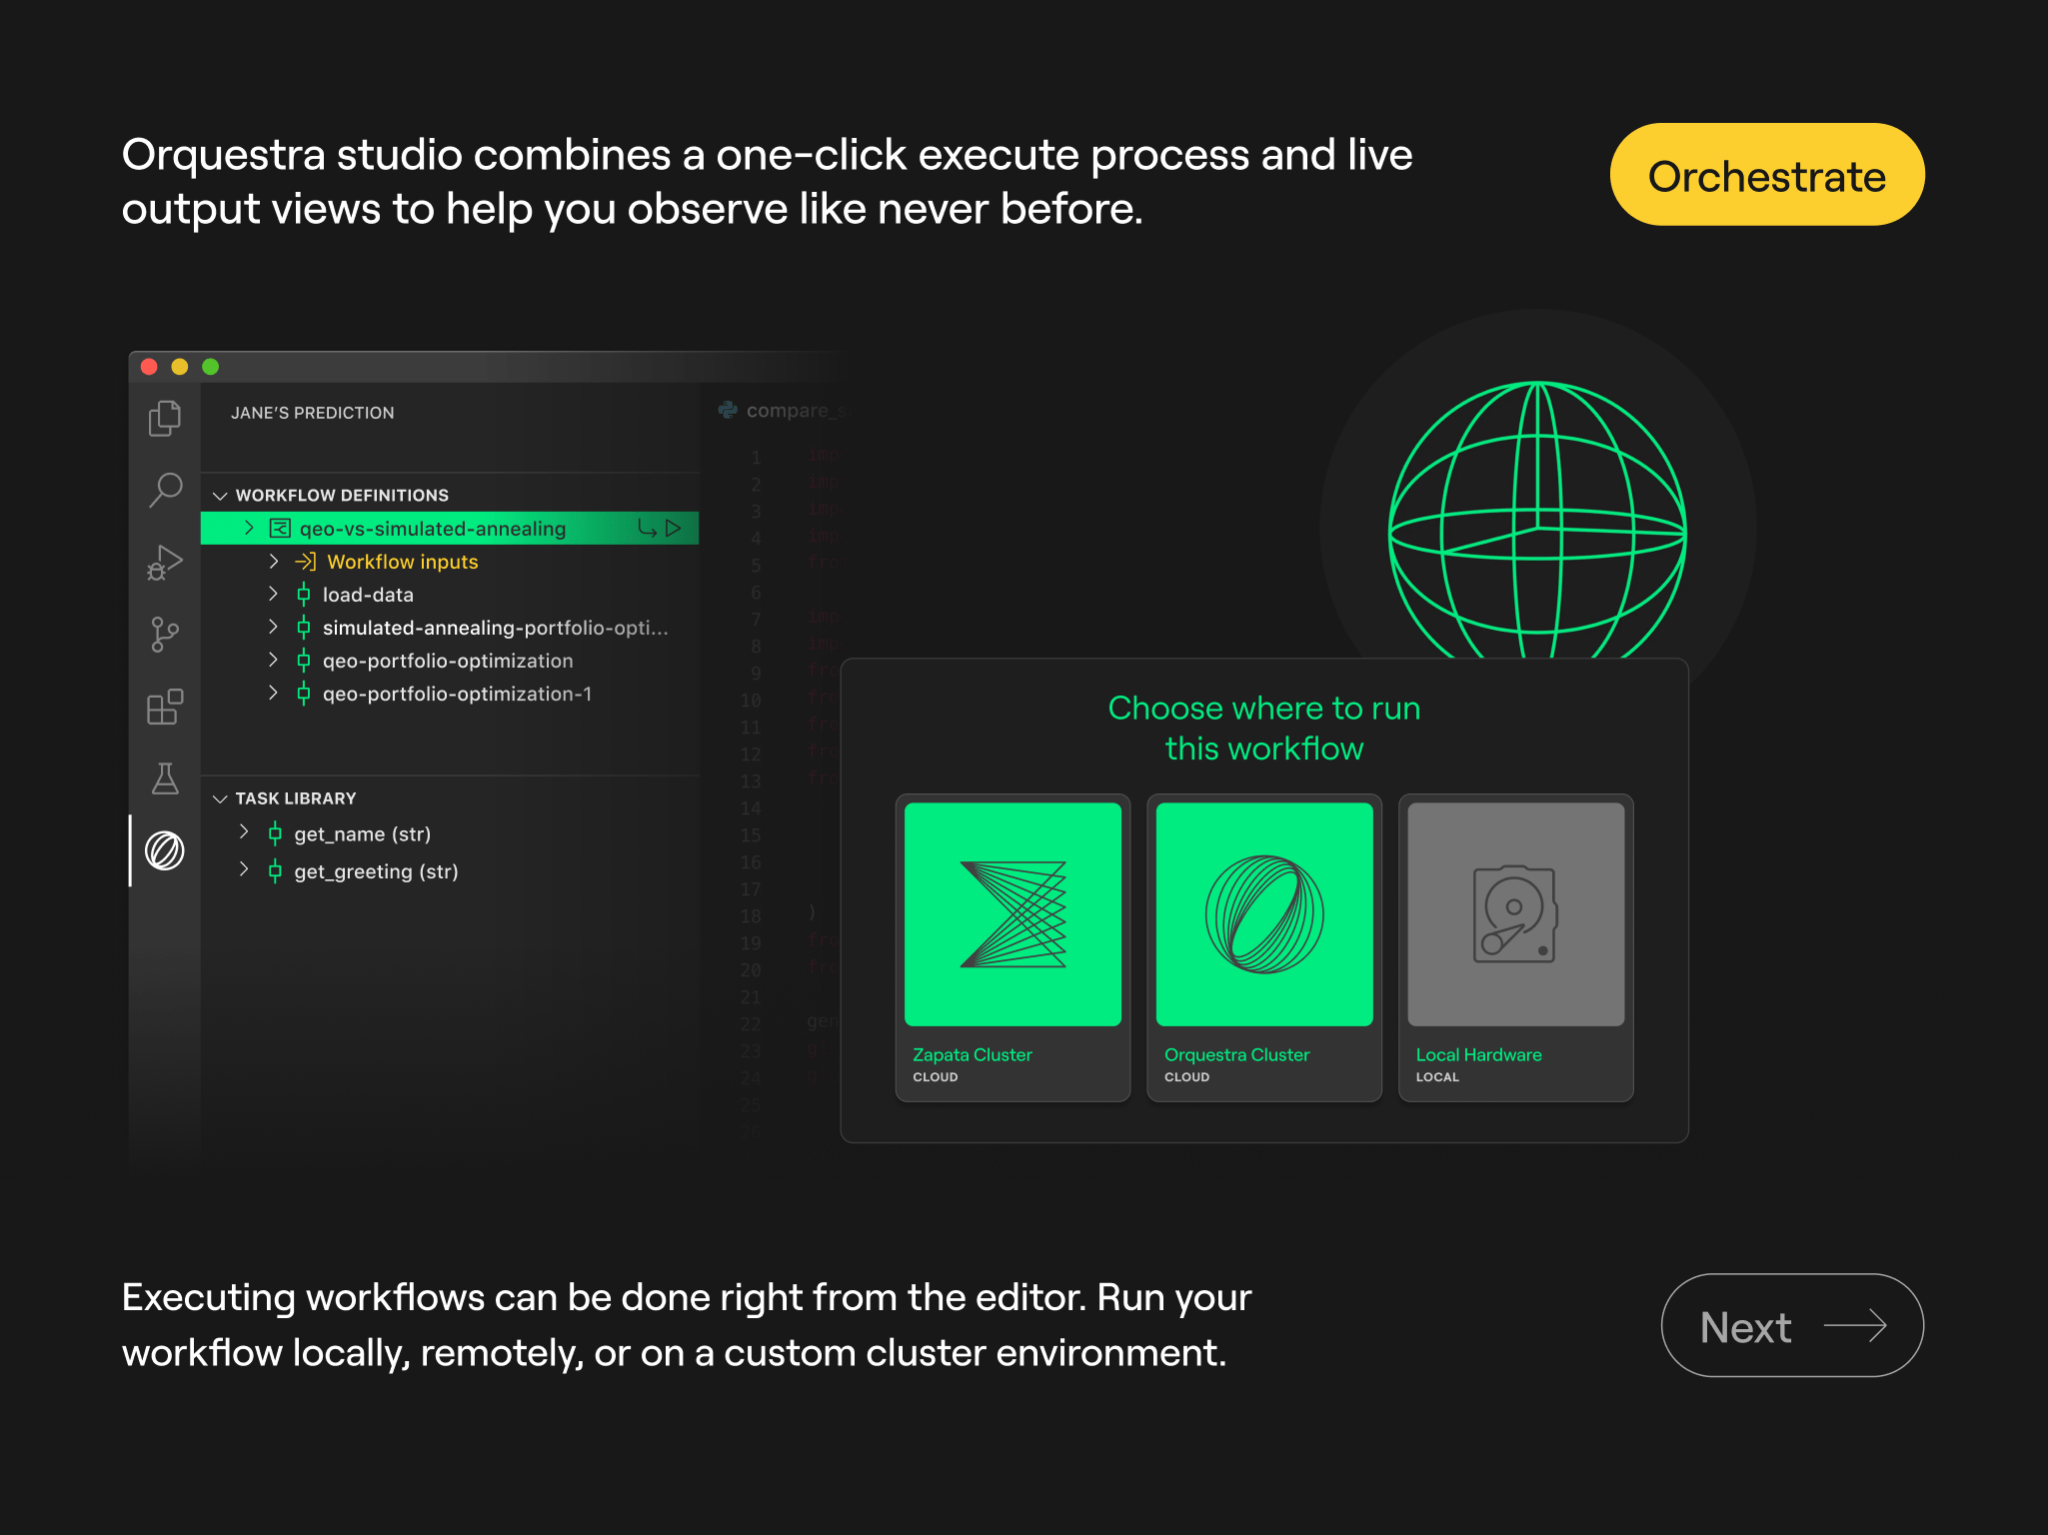Screen dimensions: 2048x1535
Task: Click the Local Hardware disk drive tile
Action: [1516, 914]
